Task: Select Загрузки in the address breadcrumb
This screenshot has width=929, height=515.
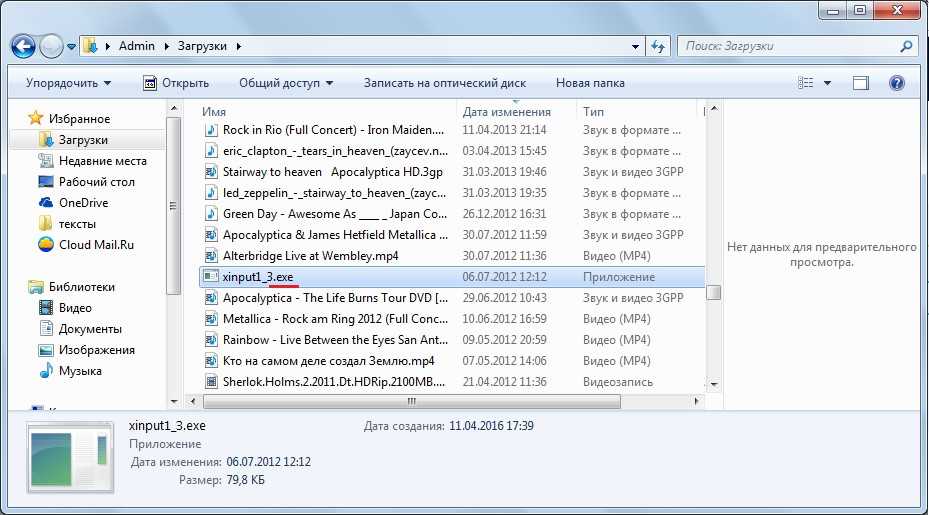Action: 202,46
